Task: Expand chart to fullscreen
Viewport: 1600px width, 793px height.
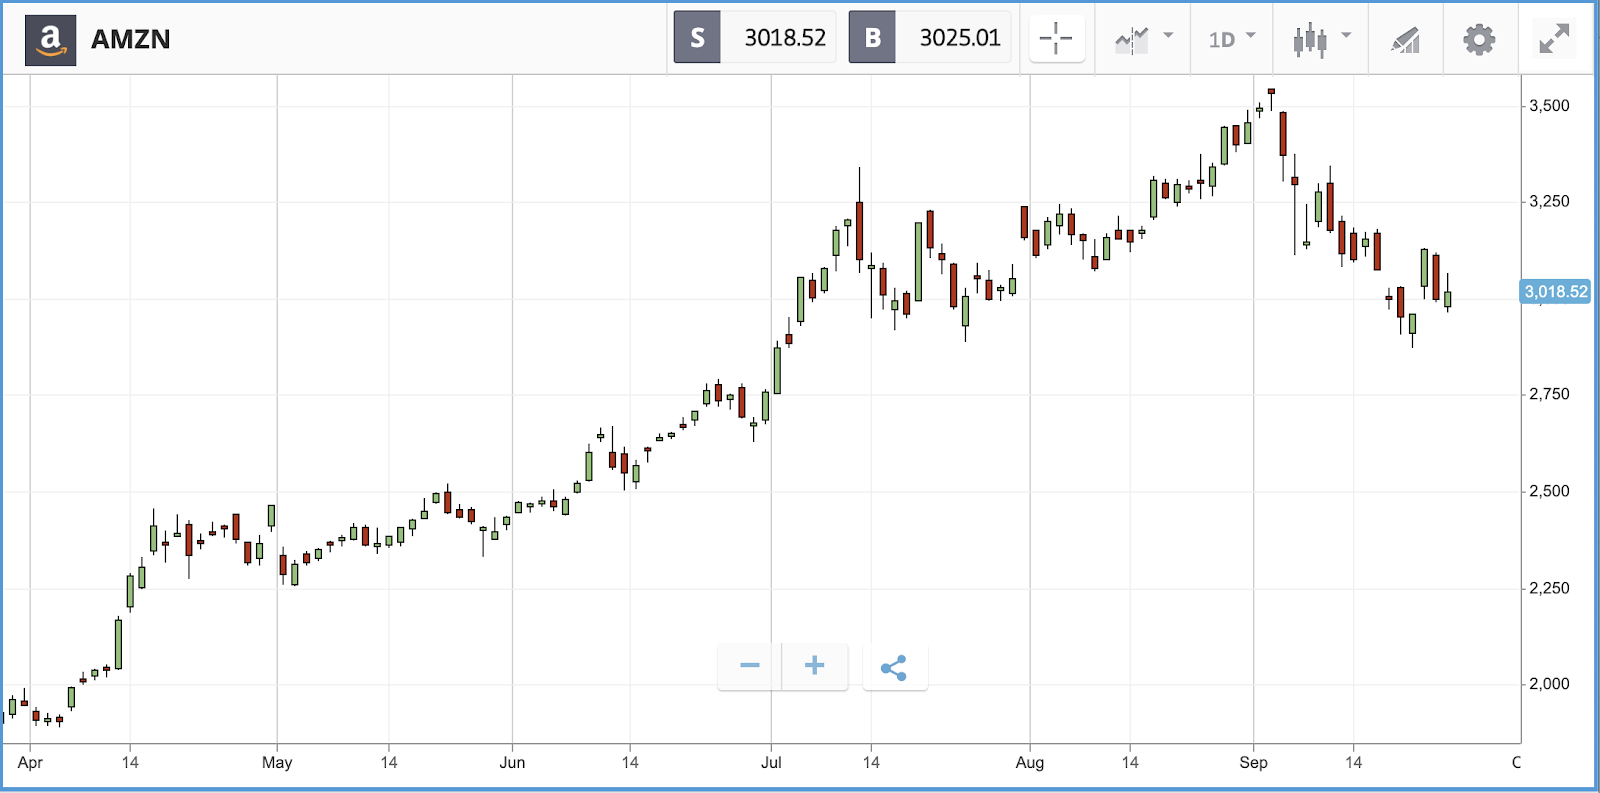Action: tap(1554, 39)
